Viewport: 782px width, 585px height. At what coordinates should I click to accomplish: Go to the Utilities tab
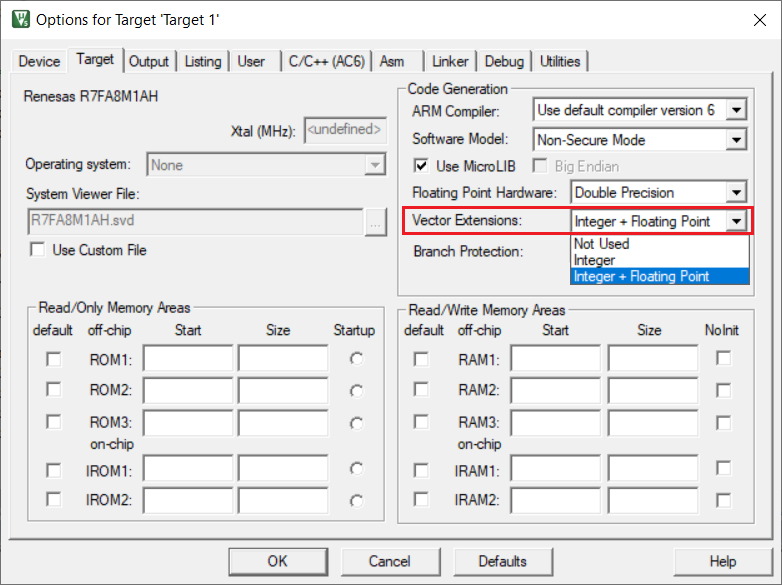[560, 61]
